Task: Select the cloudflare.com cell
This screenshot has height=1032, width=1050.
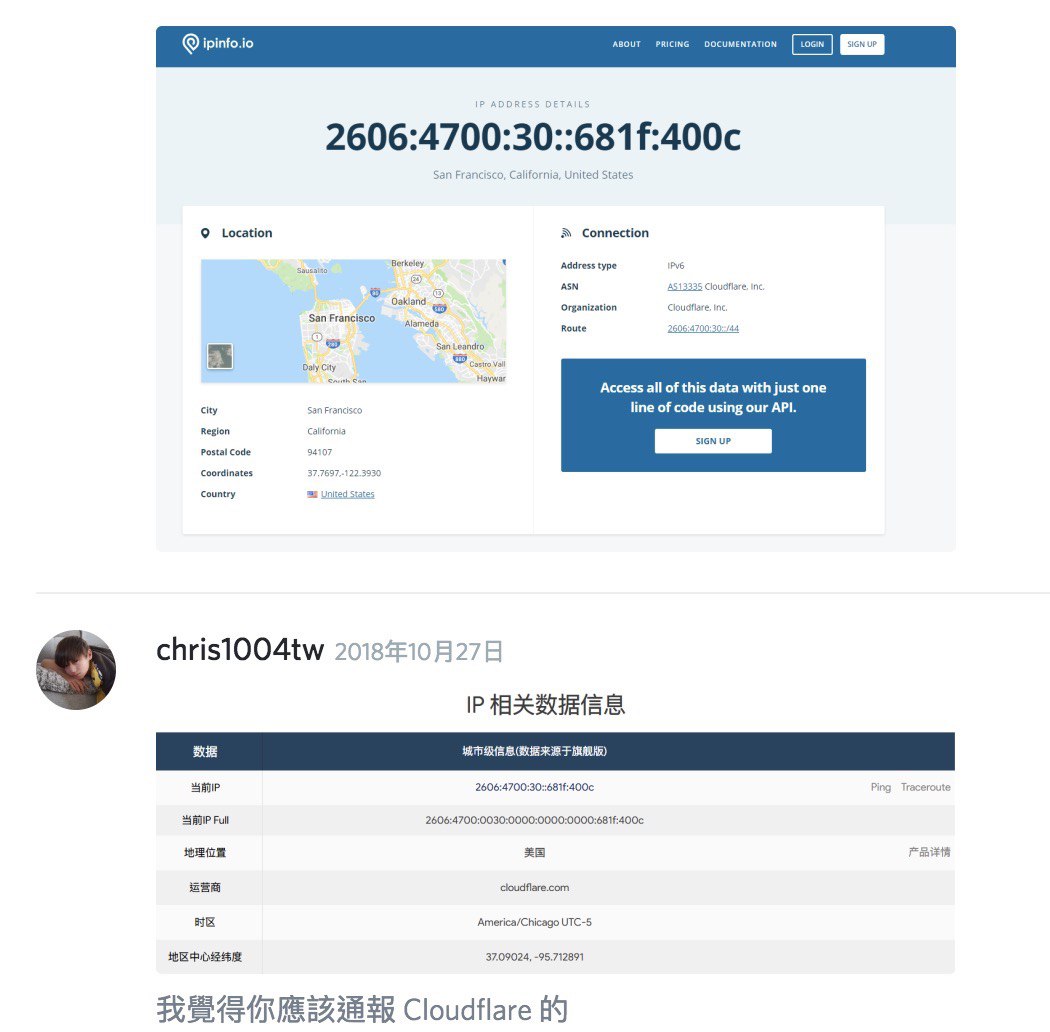Action: point(534,887)
